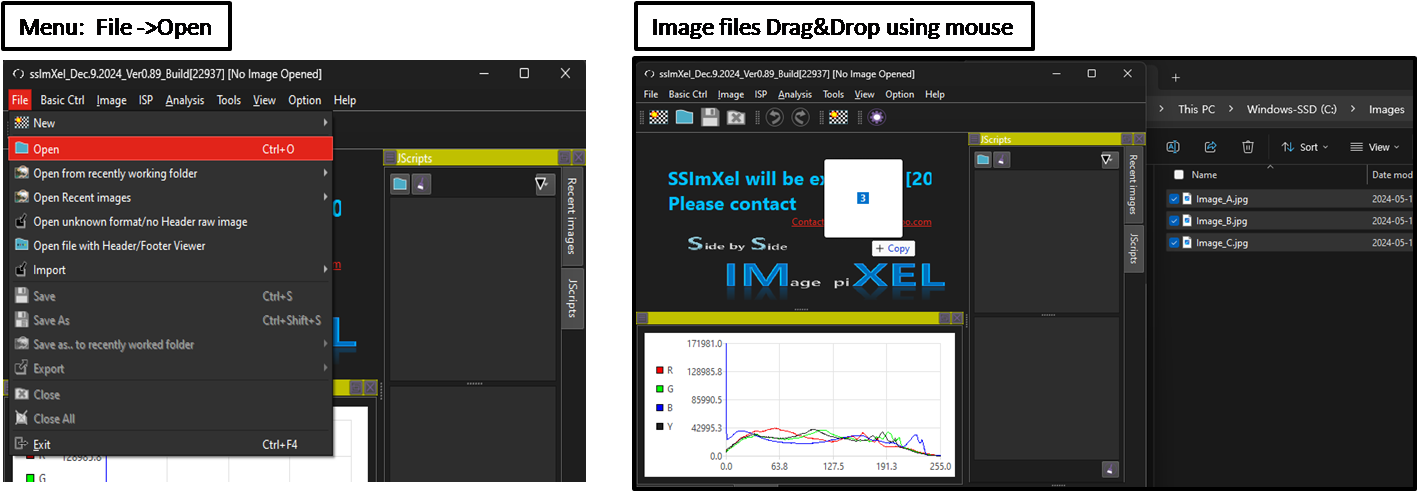Screen dimensions: 1418x492
Task: Click broom icon at bottom of lower JScripts pane
Action: tap(1109, 469)
